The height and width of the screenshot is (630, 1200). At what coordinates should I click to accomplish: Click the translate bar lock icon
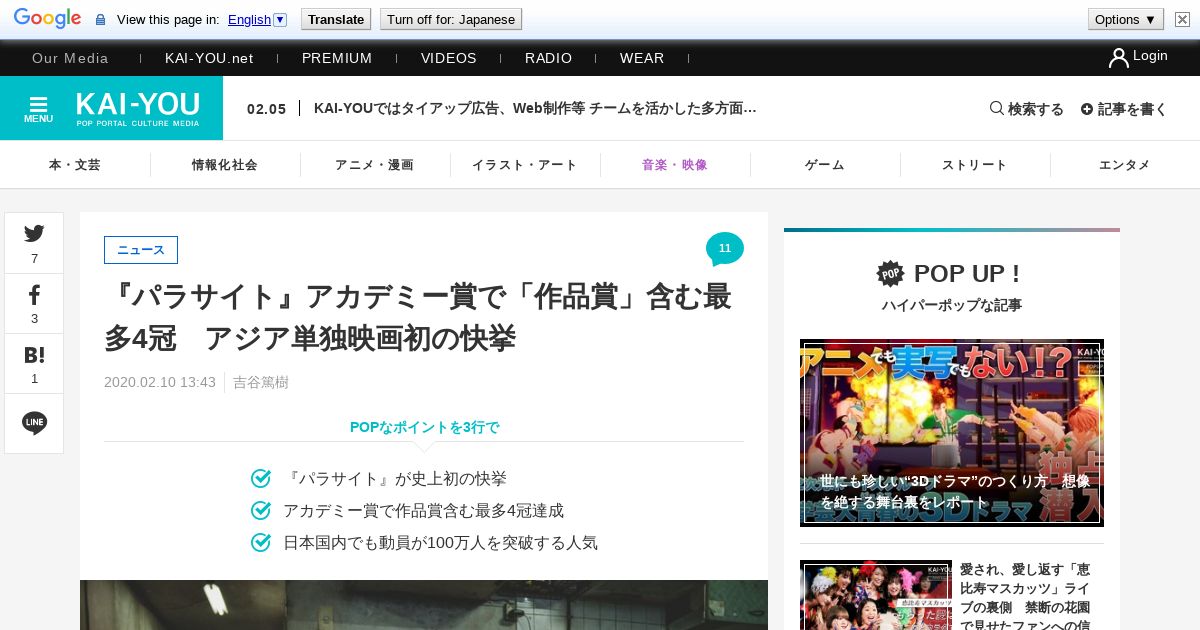pos(100,20)
